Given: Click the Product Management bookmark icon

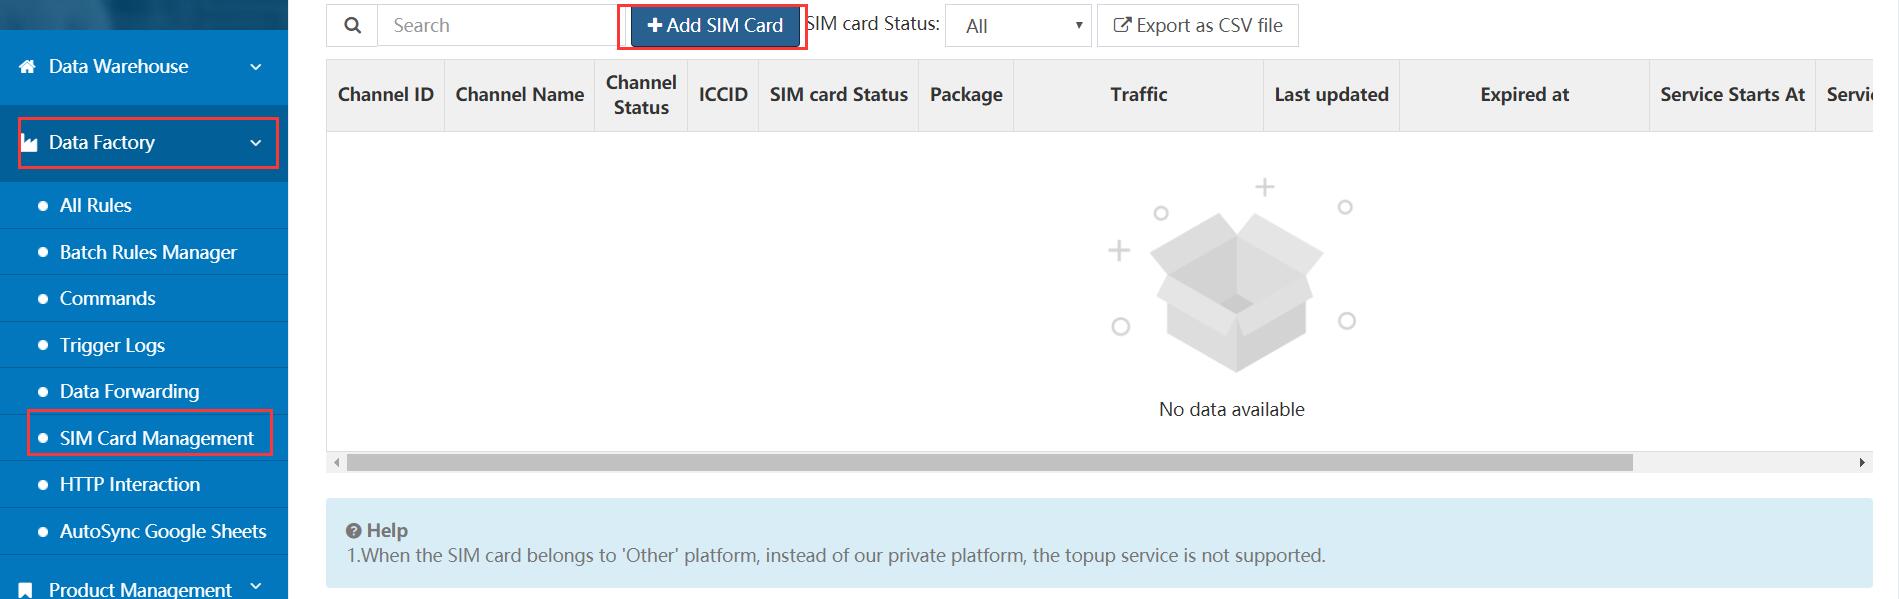Looking at the screenshot, I should 27,590.
